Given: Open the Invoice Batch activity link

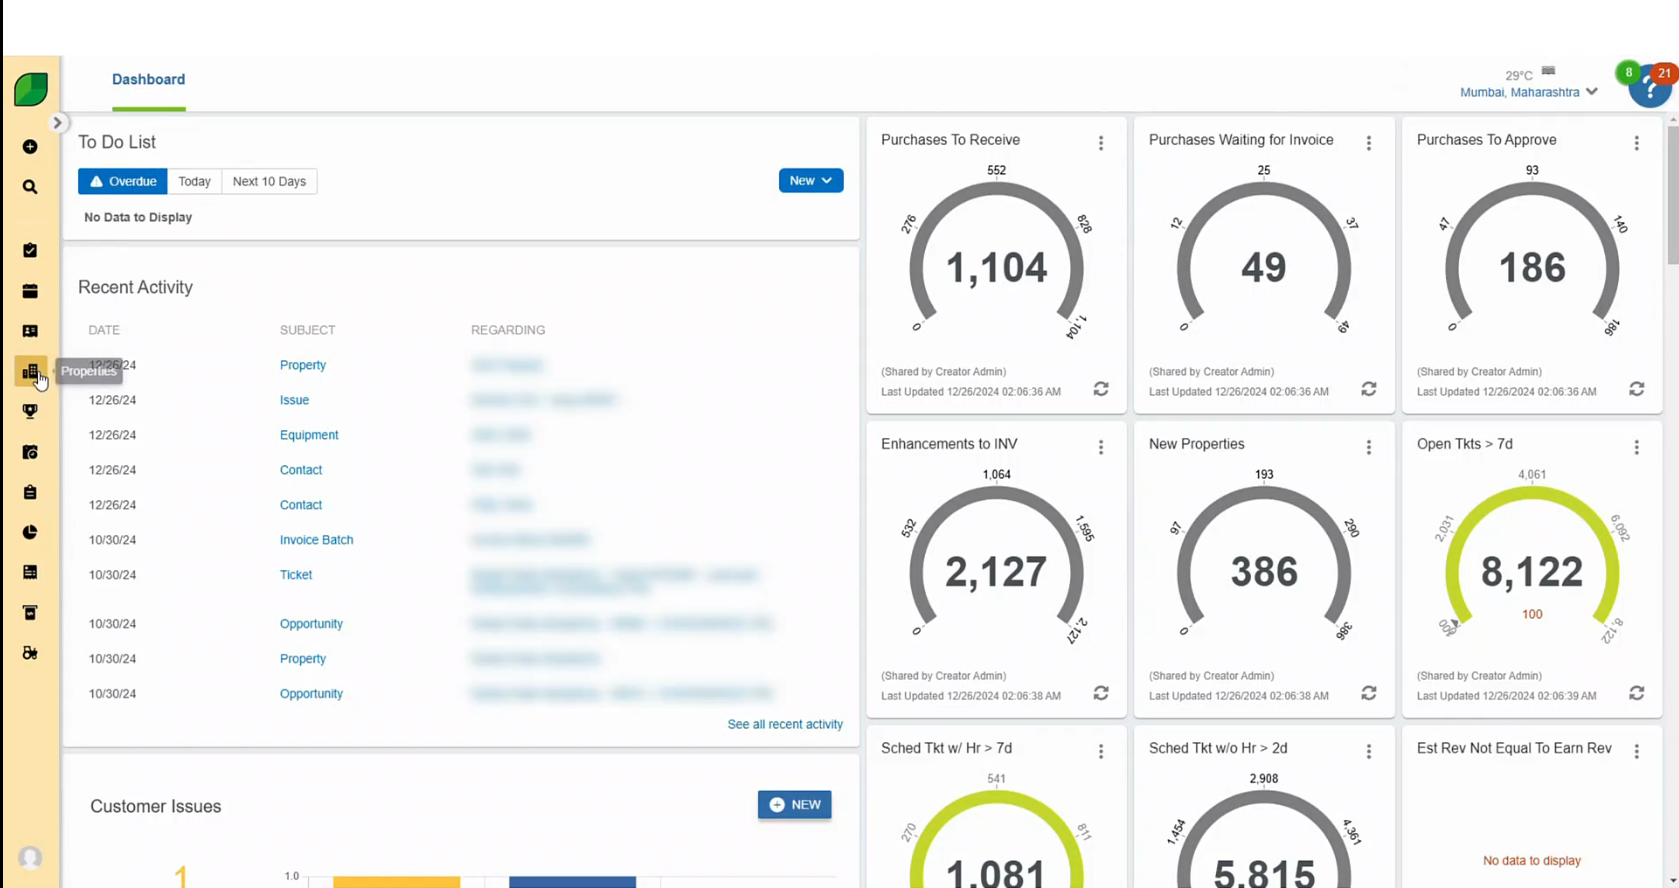Looking at the screenshot, I should [x=316, y=540].
